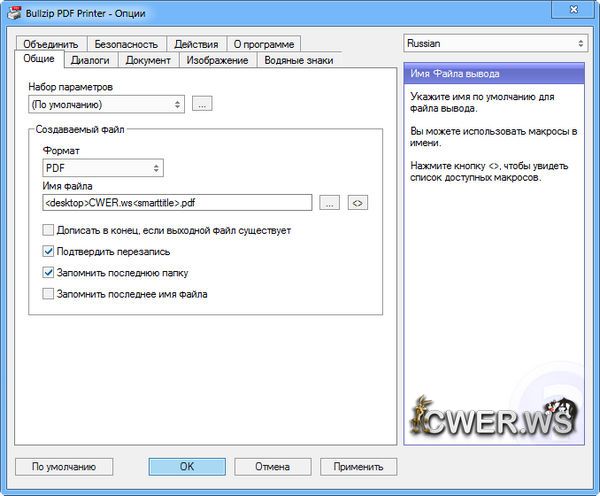
Task: Toggle Запомнить последнюю папку checkbox
Action: tap(48, 273)
